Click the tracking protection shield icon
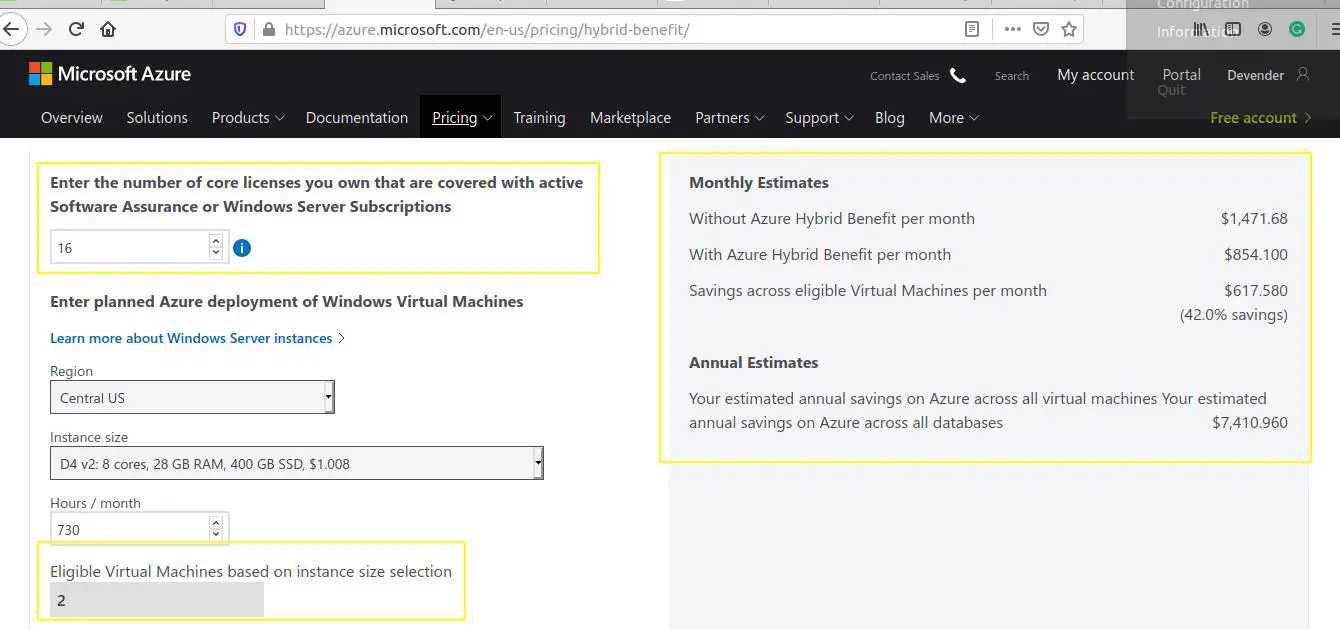The width and height of the screenshot is (1340, 630). pos(239,29)
